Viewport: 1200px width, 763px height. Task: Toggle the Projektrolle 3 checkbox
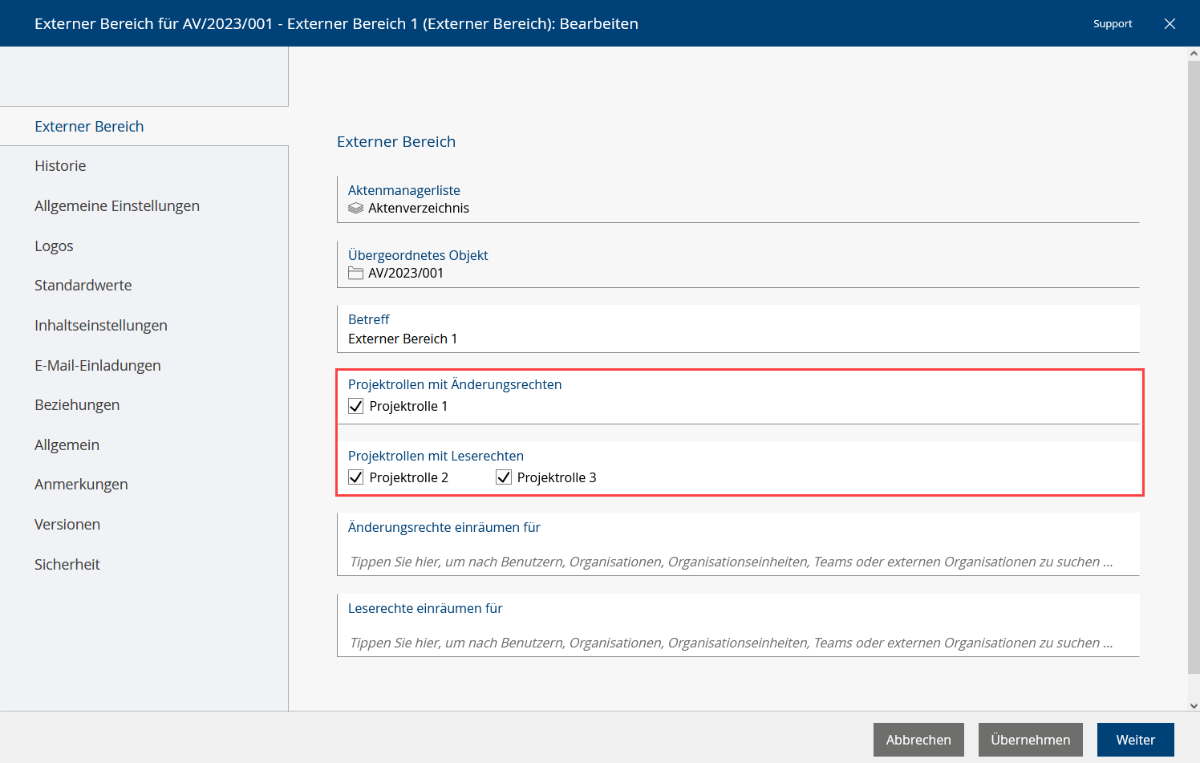[503, 477]
